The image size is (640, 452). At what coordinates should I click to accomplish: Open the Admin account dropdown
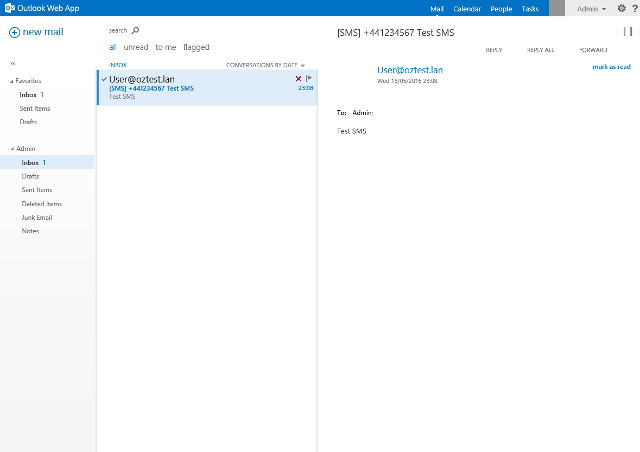tap(591, 9)
